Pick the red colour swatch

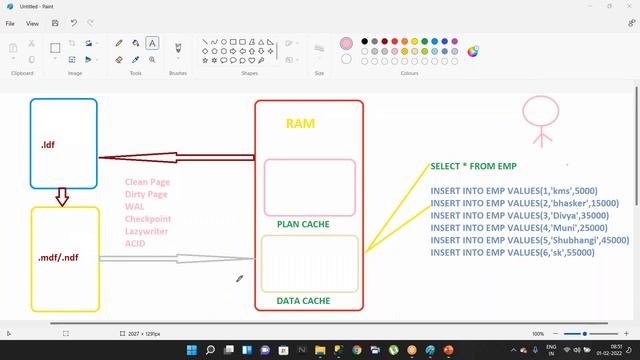click(x=395, y=41)
